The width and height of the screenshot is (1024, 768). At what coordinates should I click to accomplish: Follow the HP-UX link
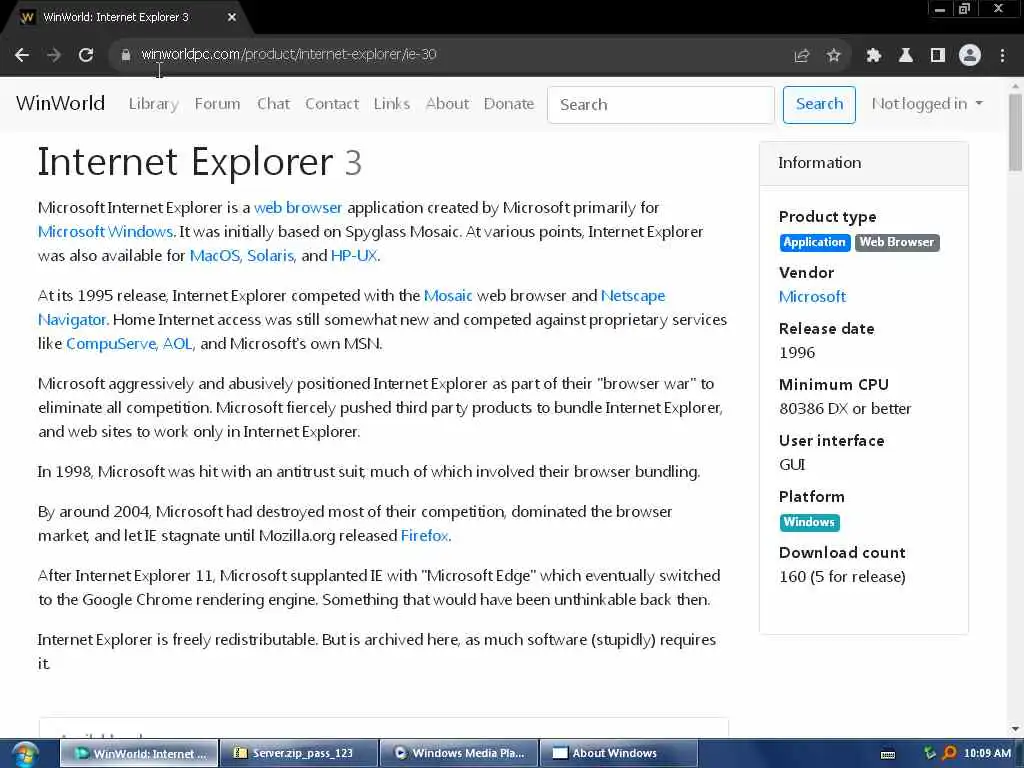(x=354, y=256)
